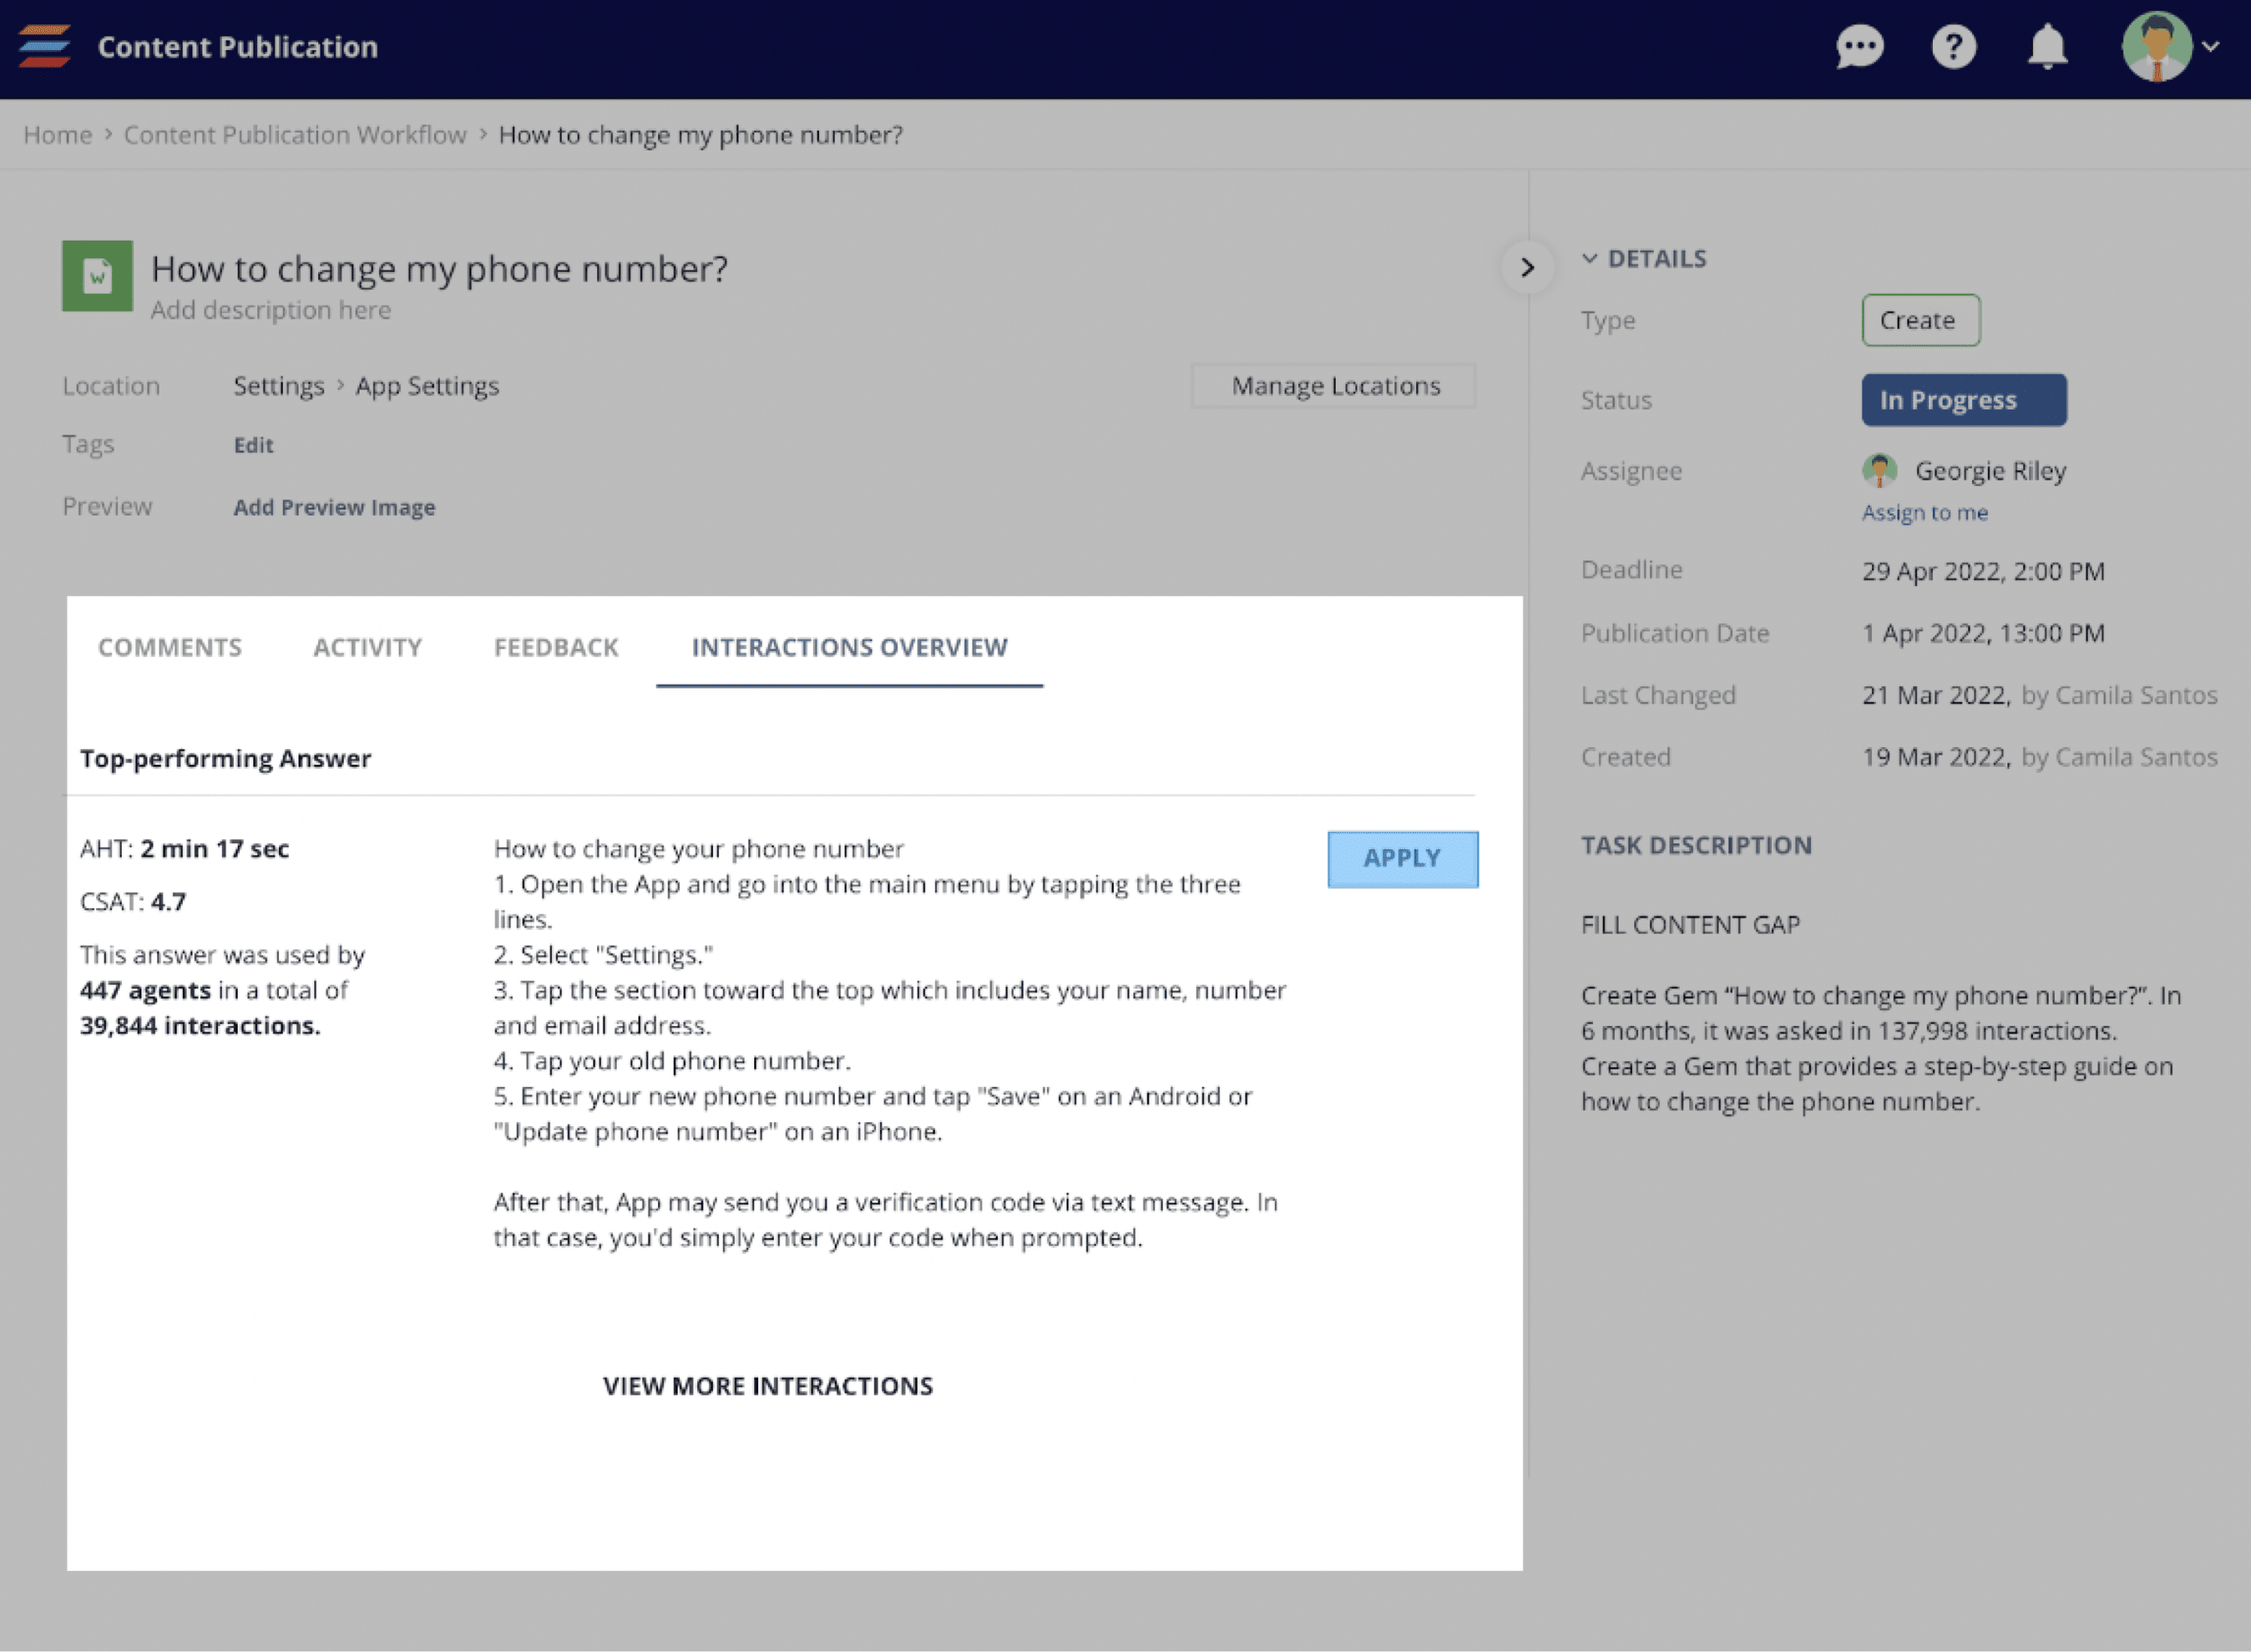Open the notifications bell
The image size is (2251, 1652).
(2047, 47)
